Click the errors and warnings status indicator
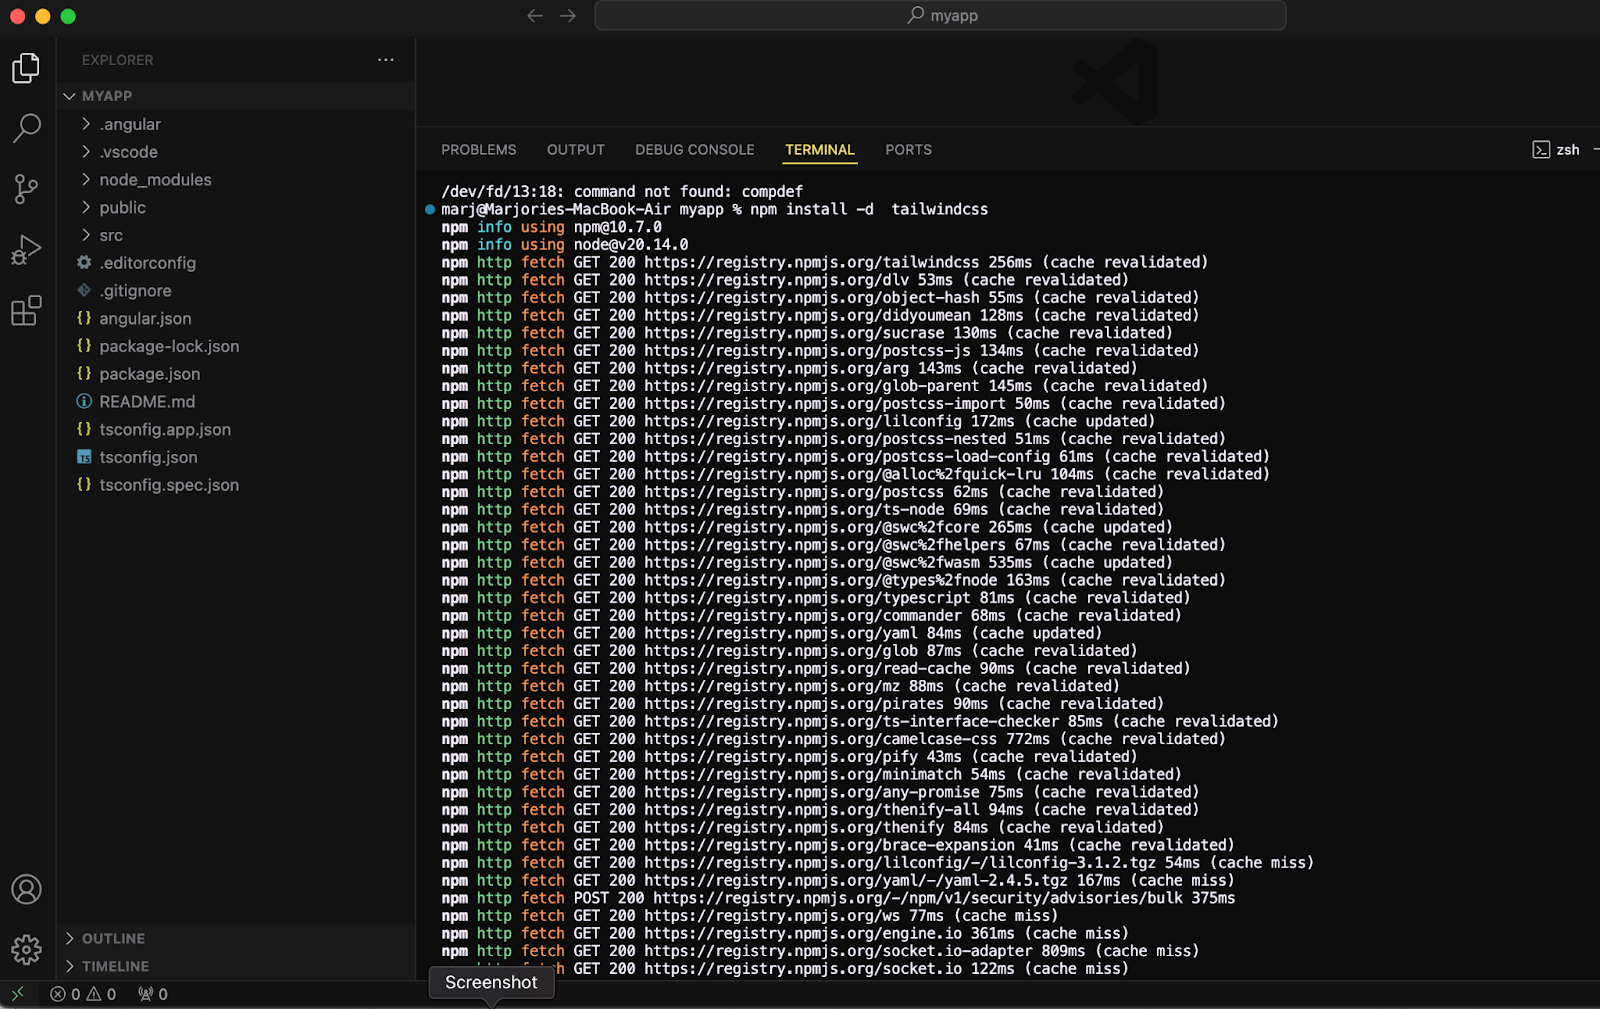The height and width of the screenshot is (1009, 1600). pyautogui.click(x=84, y=994)
